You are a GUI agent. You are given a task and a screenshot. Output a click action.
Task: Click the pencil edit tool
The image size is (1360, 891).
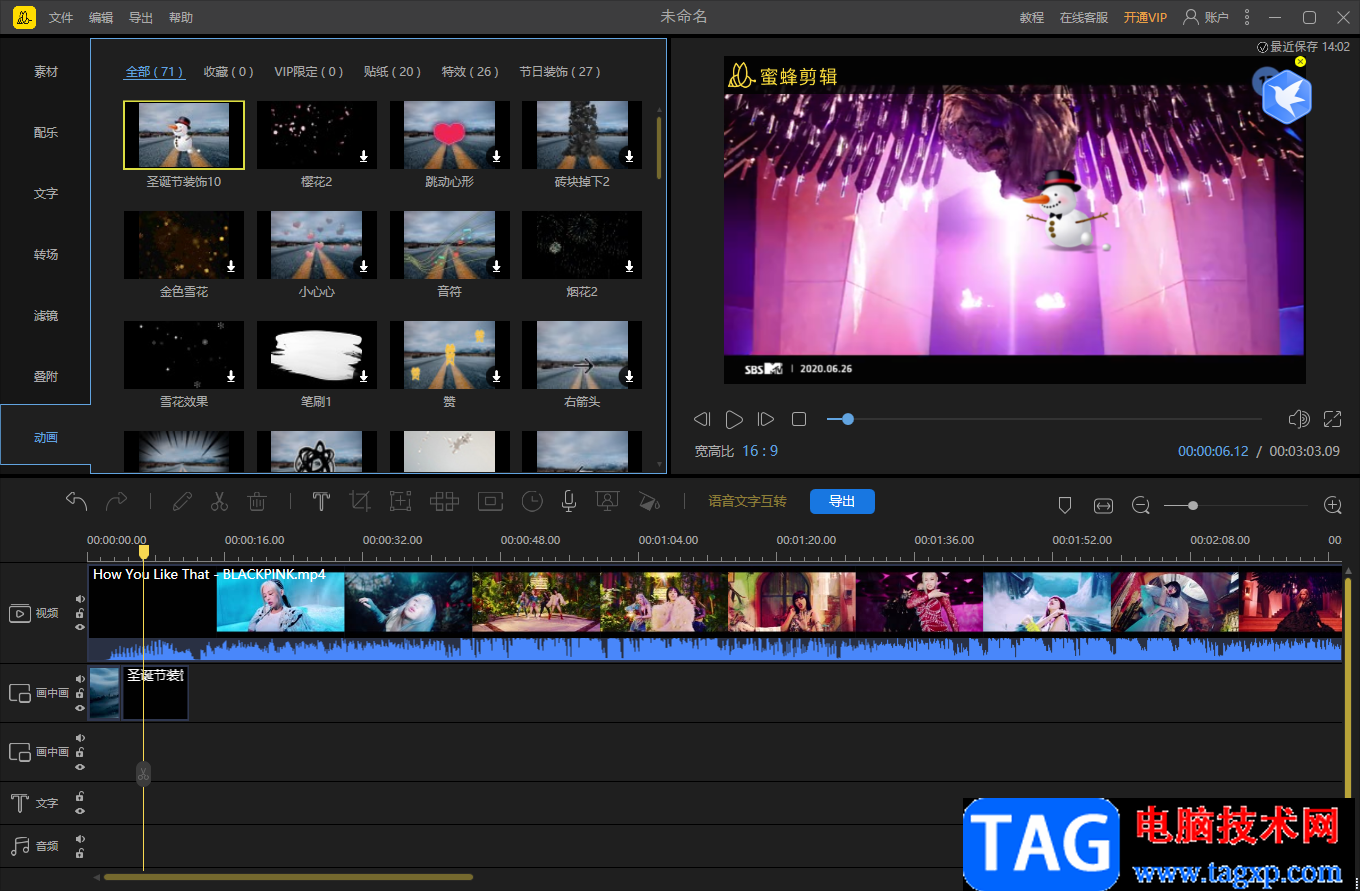181,501
